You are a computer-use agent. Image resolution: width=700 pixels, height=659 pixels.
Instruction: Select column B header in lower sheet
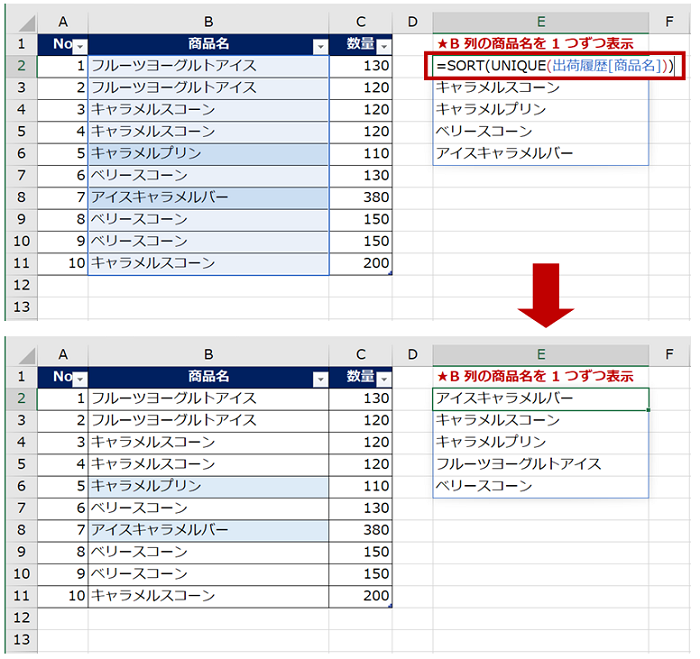pos(208,354)
